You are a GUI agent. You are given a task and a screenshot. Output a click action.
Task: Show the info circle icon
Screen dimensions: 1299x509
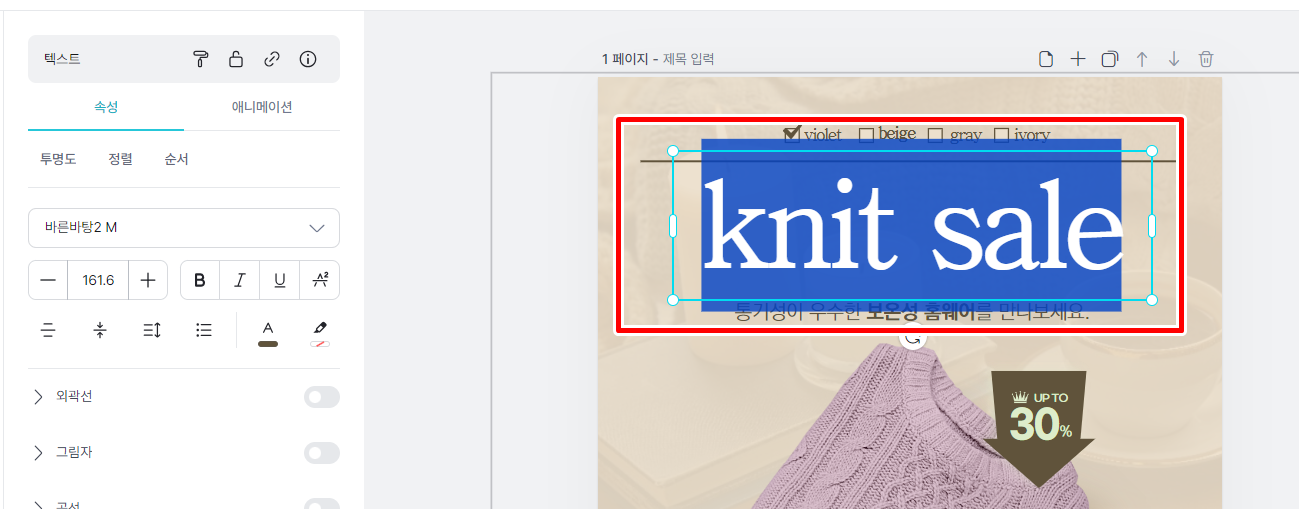(x=308, y=59)
